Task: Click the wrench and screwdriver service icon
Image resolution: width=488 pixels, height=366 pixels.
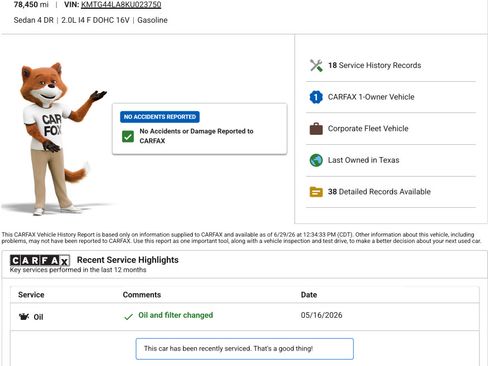Action: 316,65
